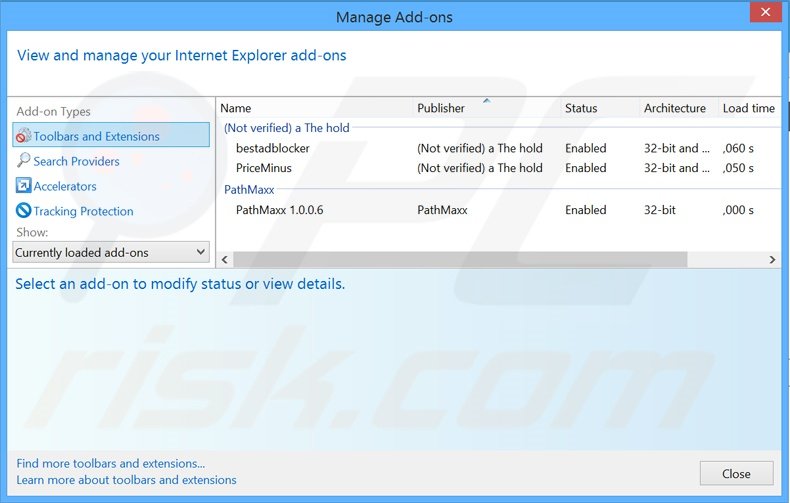This screenshot has width=790, height=503.
Task: Sort list by Publisher column header
Action: click(x=487, y=108)
